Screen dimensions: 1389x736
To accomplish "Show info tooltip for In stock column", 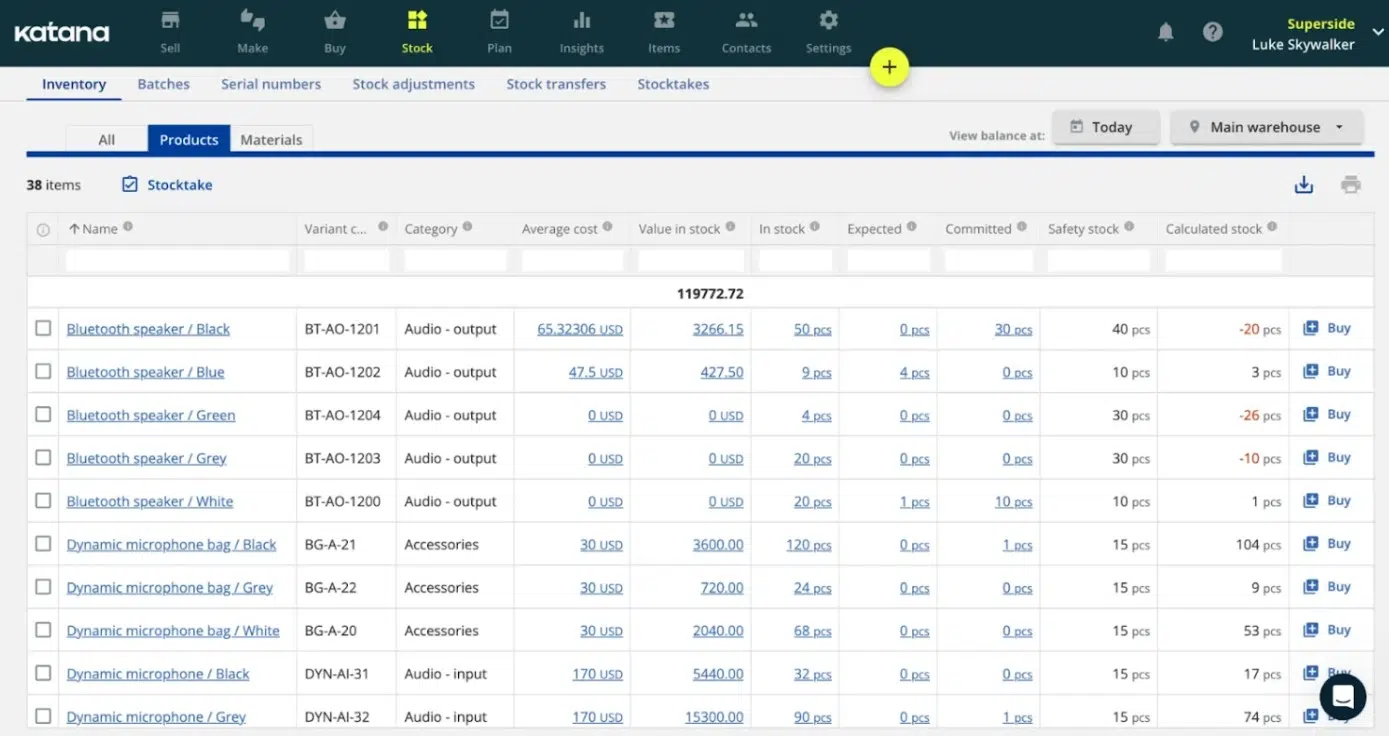I will coord(815,227).
